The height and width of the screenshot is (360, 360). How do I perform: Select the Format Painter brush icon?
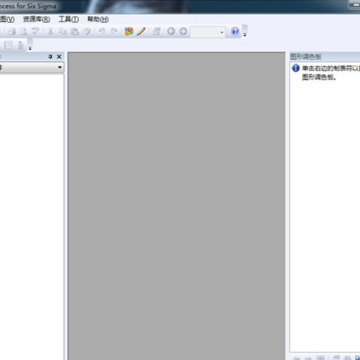click(x=87, y=32)
